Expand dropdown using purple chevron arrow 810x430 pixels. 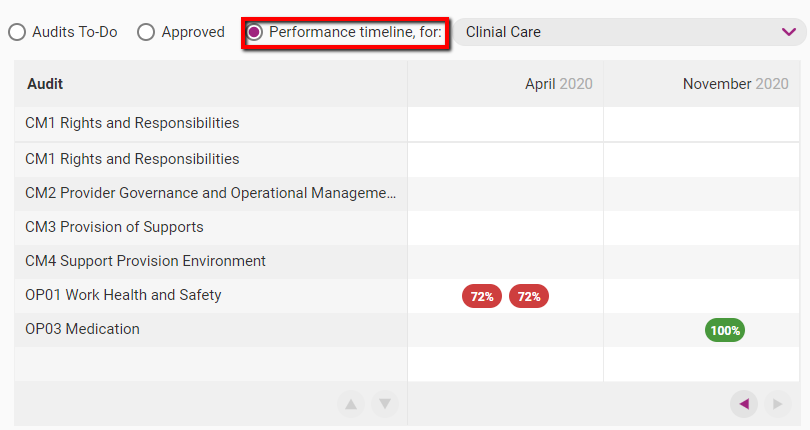(x=788, y=32)
